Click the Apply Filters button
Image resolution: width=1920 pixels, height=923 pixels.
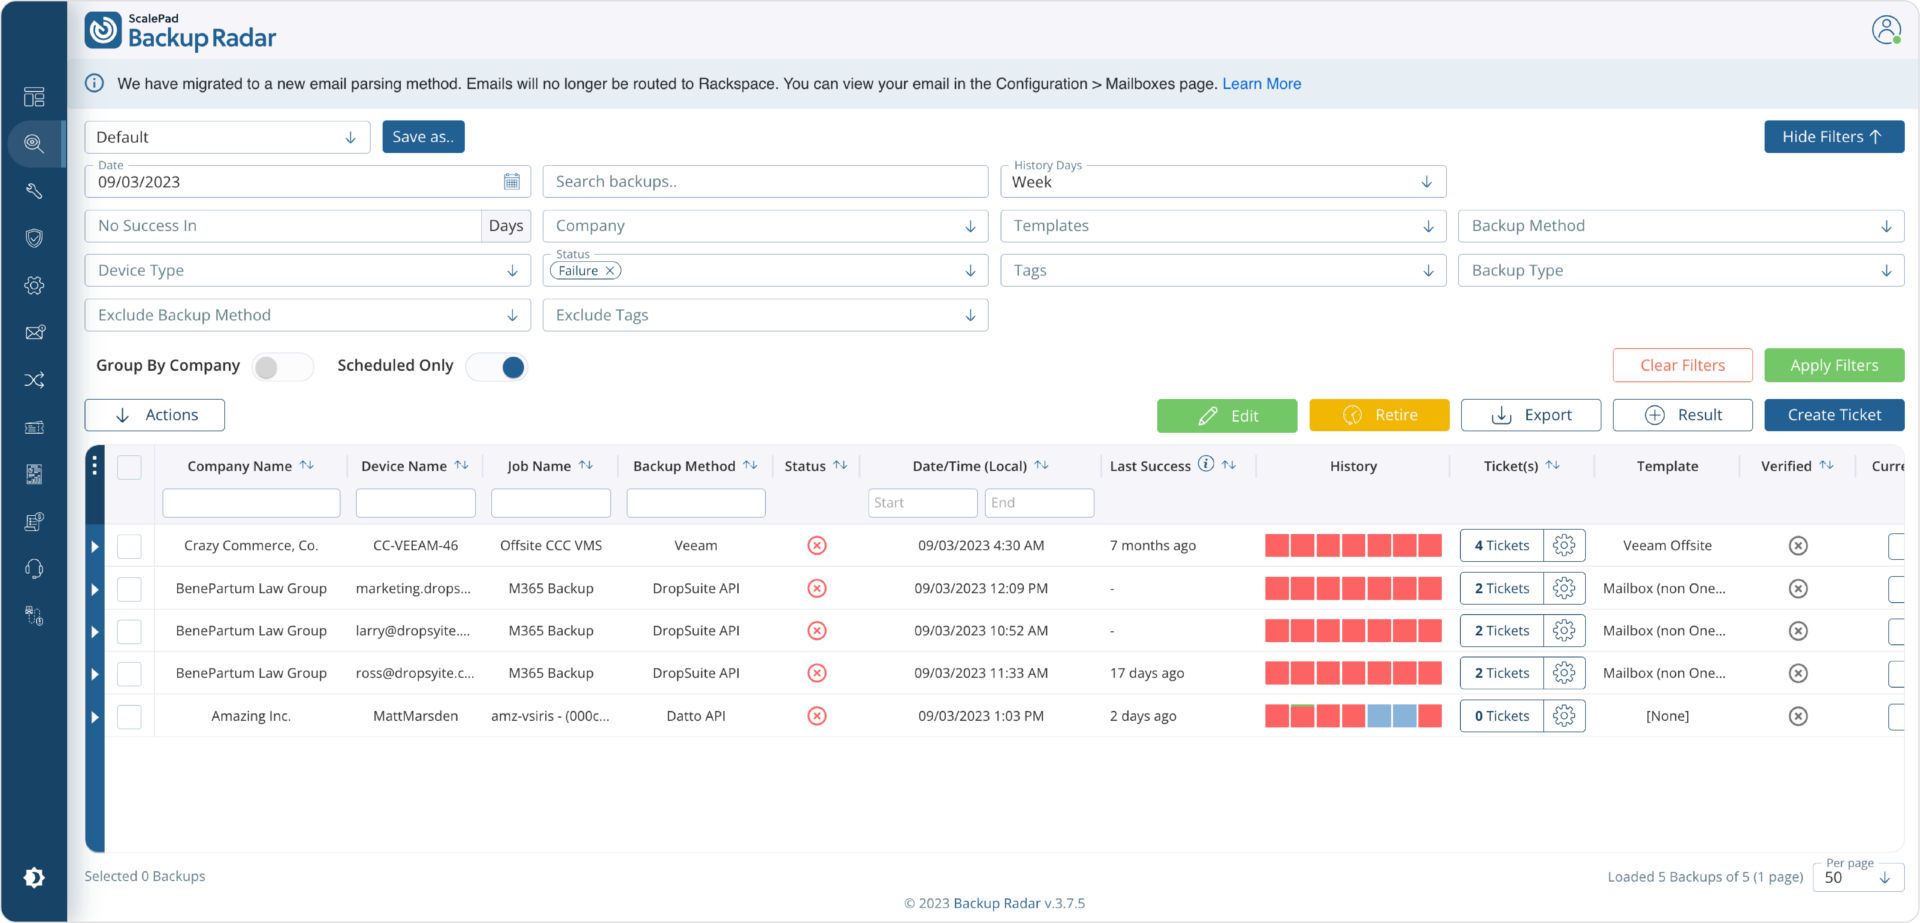(1833, 365)
